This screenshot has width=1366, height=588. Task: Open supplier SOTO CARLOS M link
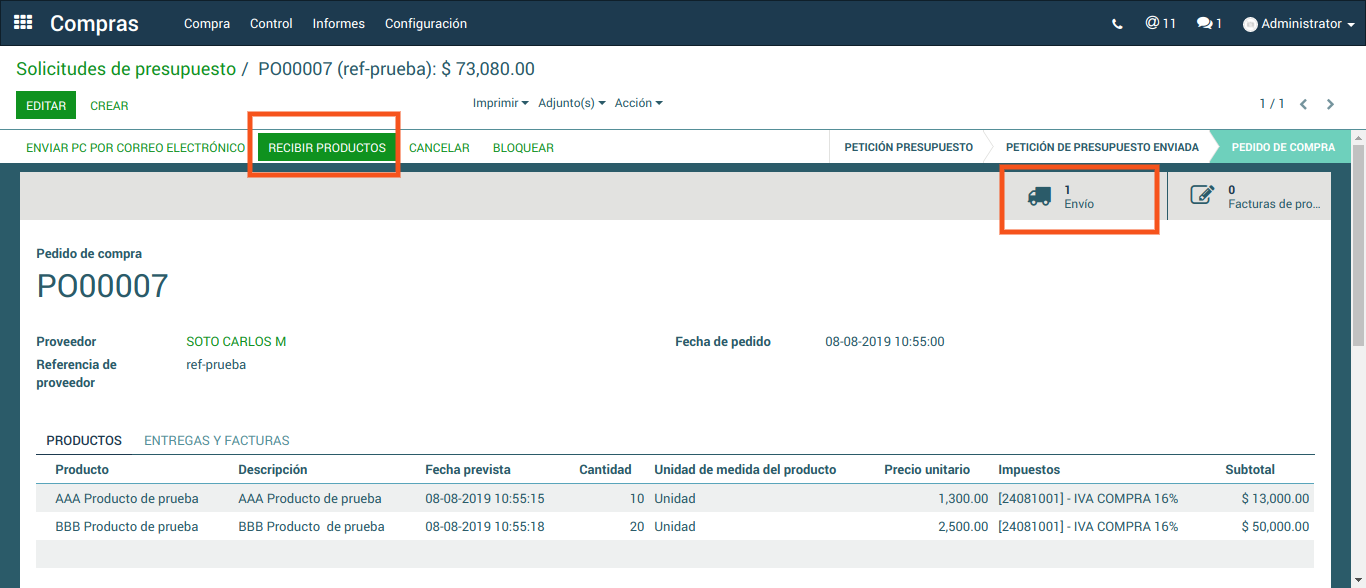pos(236,342)
